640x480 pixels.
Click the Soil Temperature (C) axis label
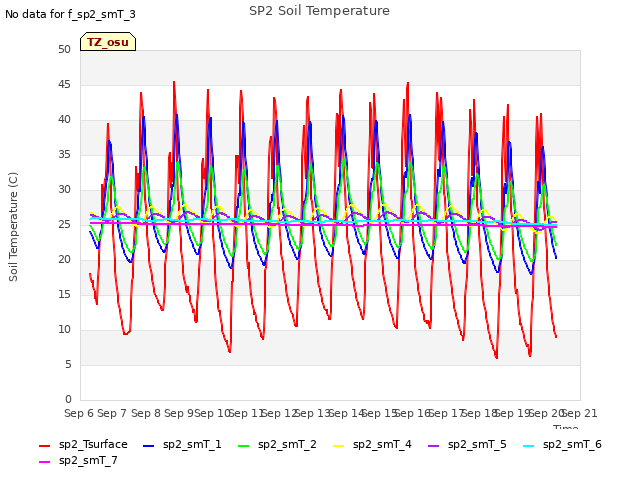(13, 227)
